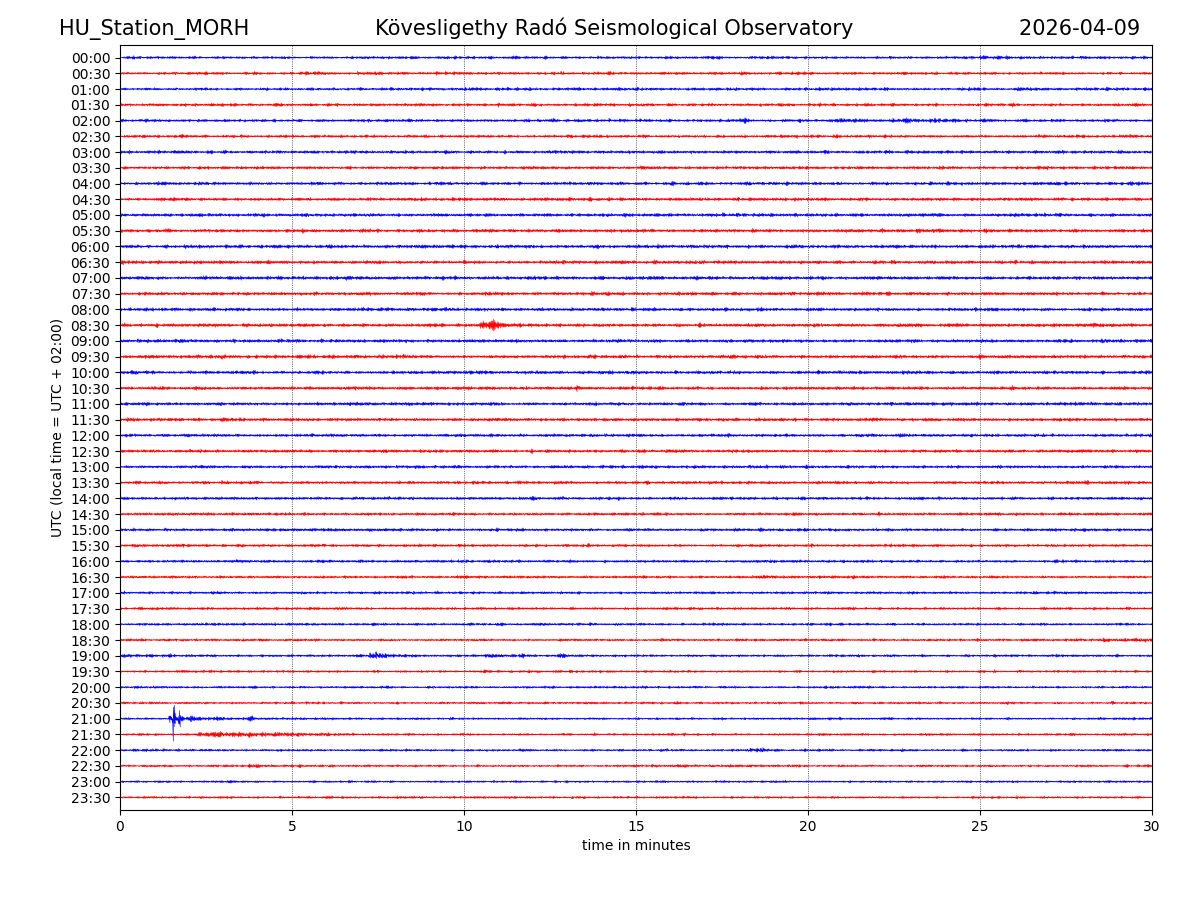Click the x-axis tick label 5
Screen dimensions: 1200x900
point(292,826)
